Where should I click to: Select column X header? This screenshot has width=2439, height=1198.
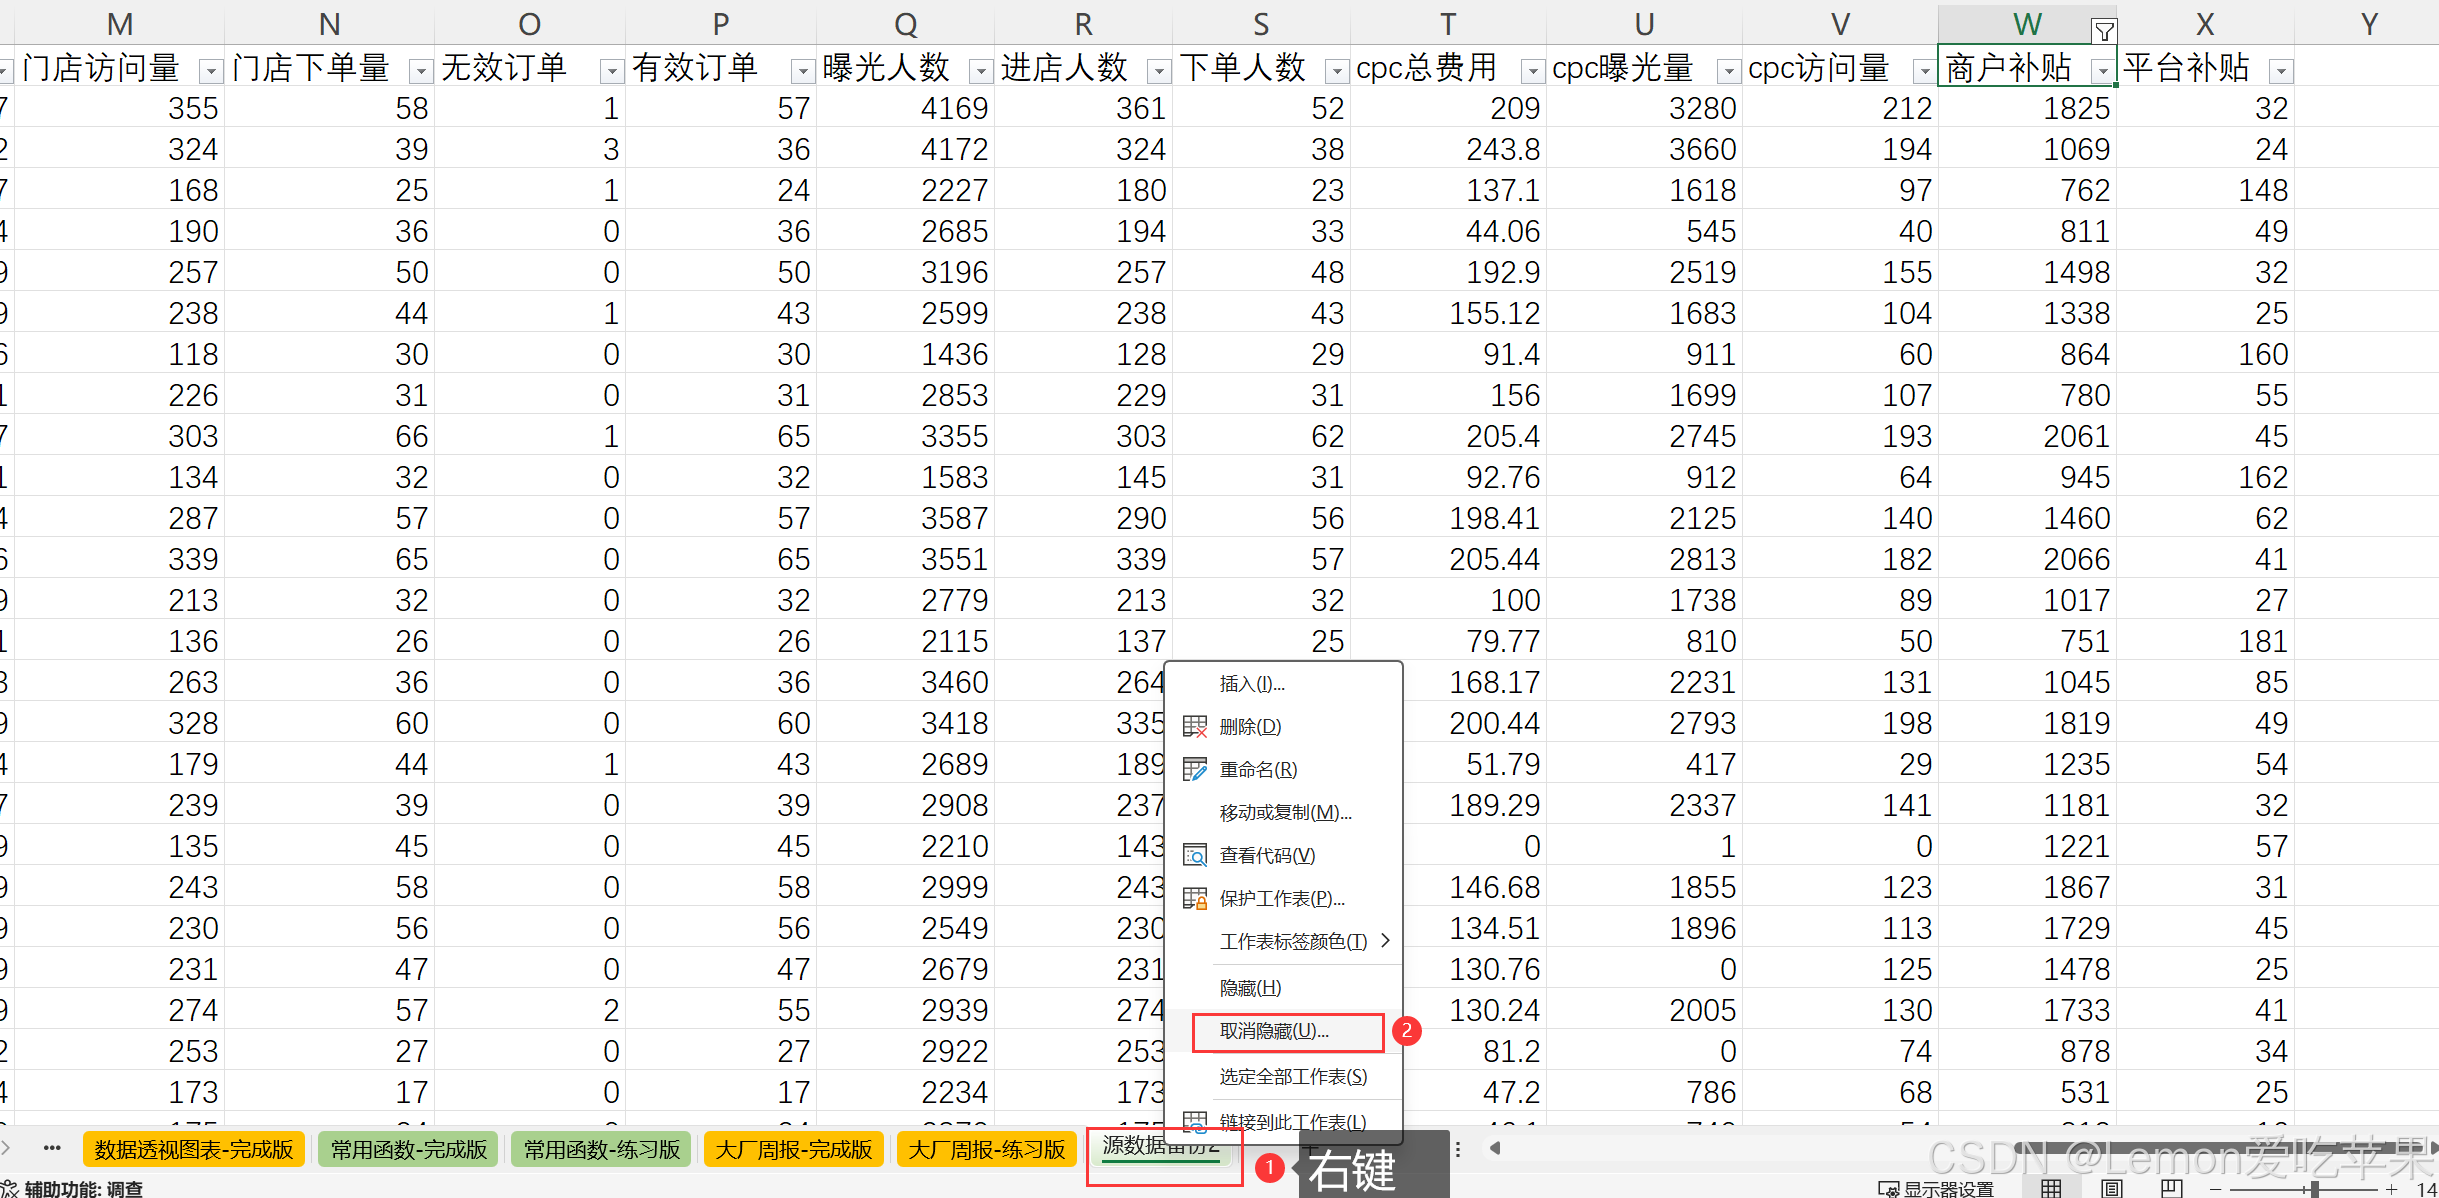(2205, 24)
